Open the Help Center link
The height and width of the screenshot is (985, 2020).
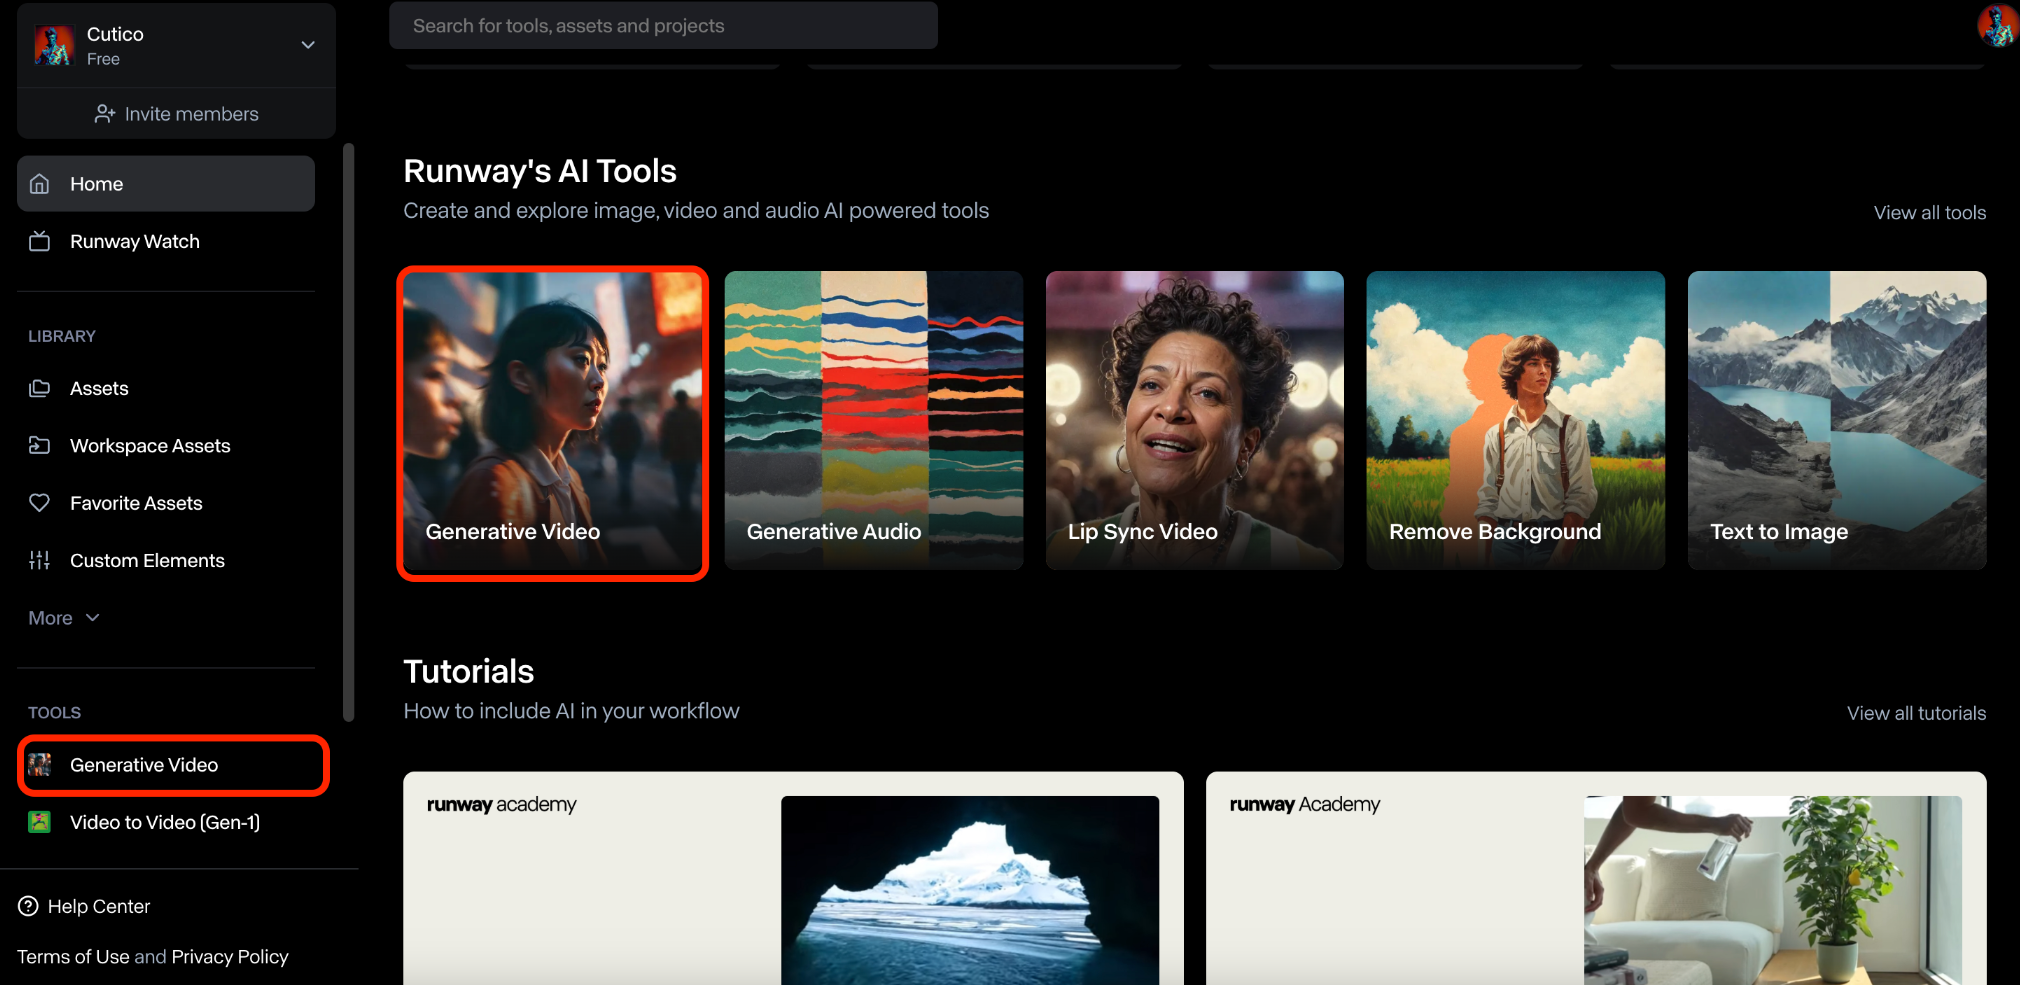coord(84,906)
